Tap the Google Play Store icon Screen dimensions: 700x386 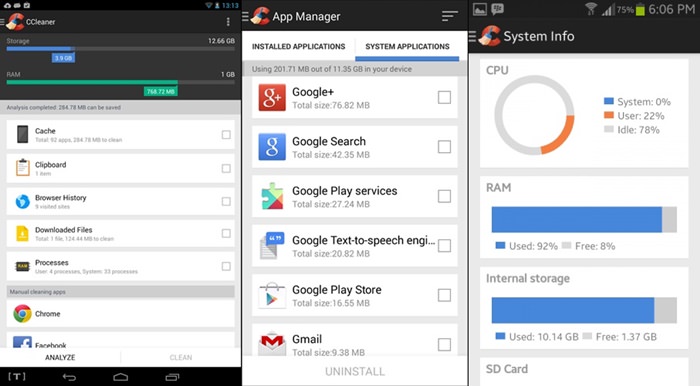point(272,295)
